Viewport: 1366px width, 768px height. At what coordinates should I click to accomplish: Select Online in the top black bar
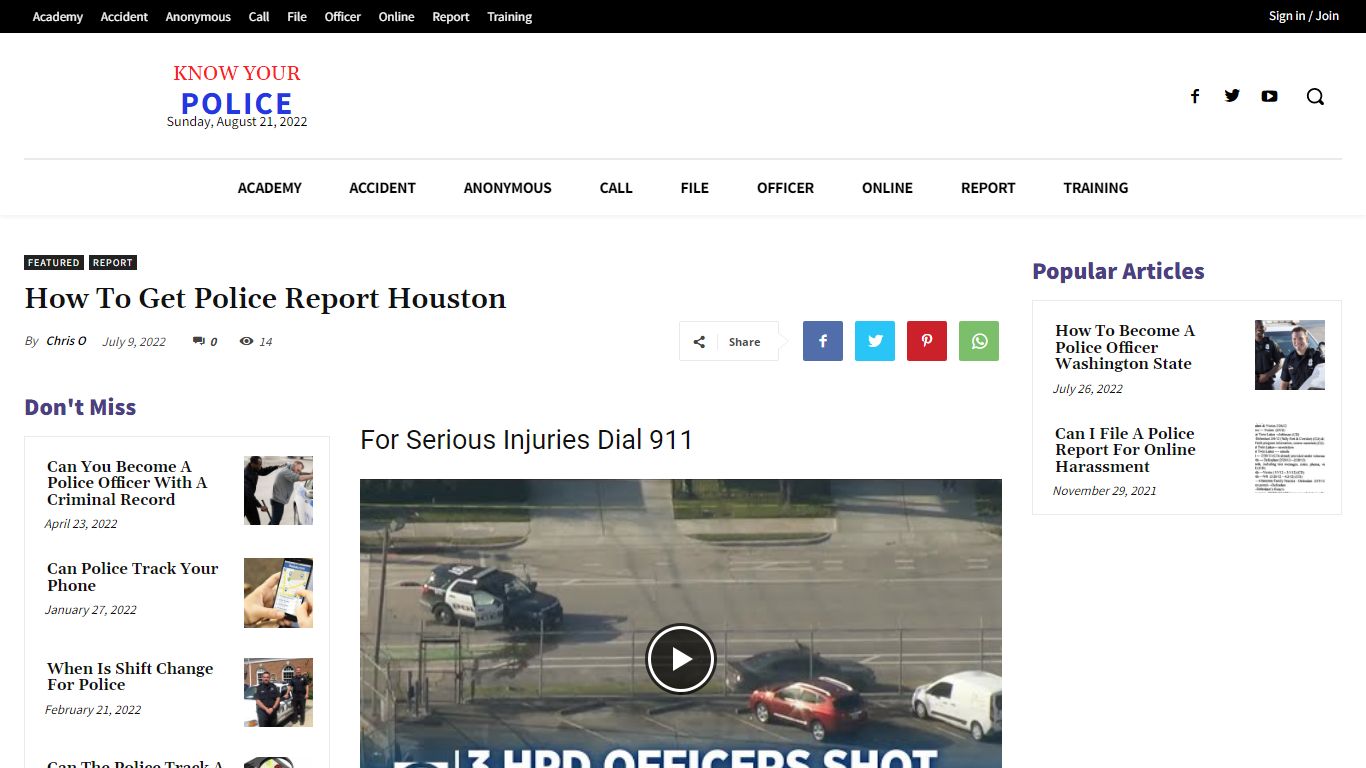396,16
